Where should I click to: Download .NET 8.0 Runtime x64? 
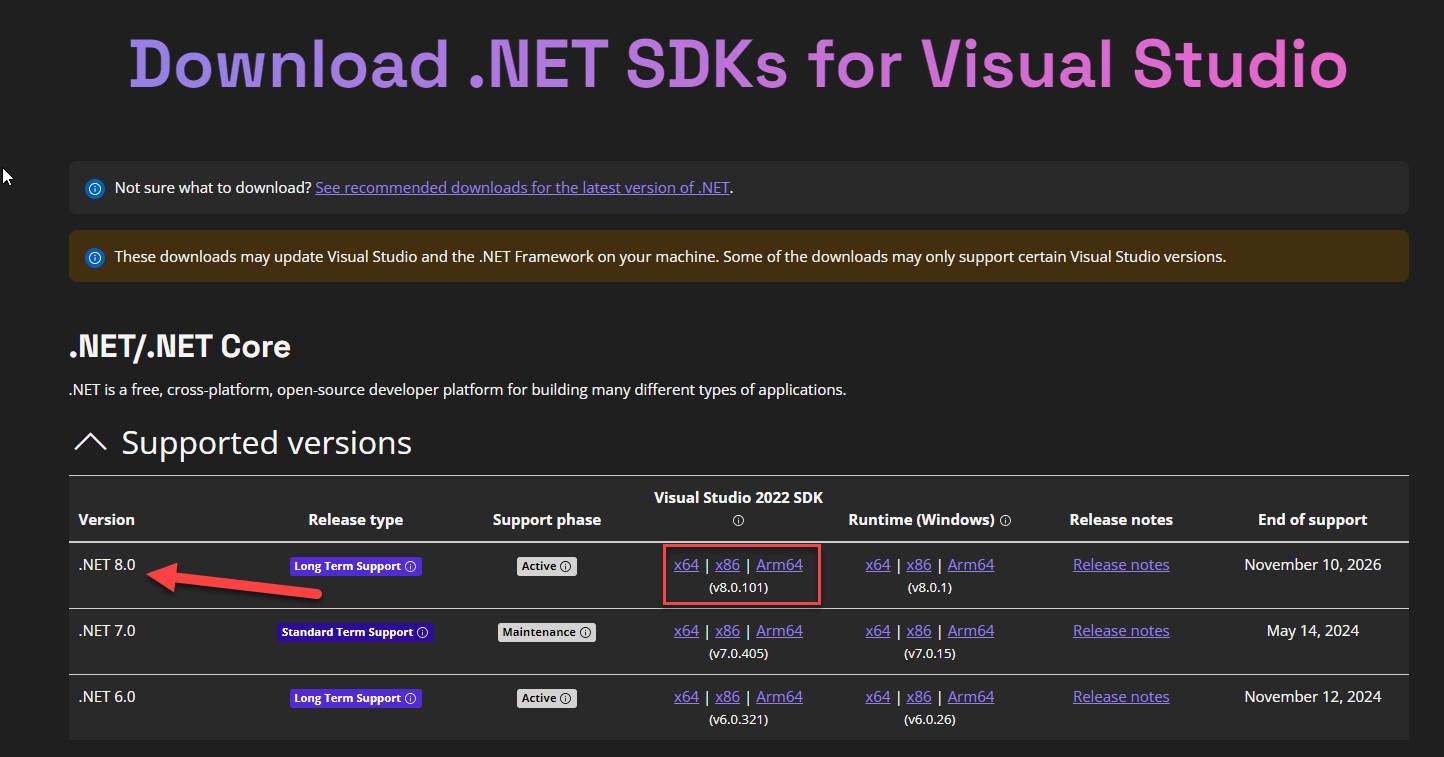click(877, 565)
